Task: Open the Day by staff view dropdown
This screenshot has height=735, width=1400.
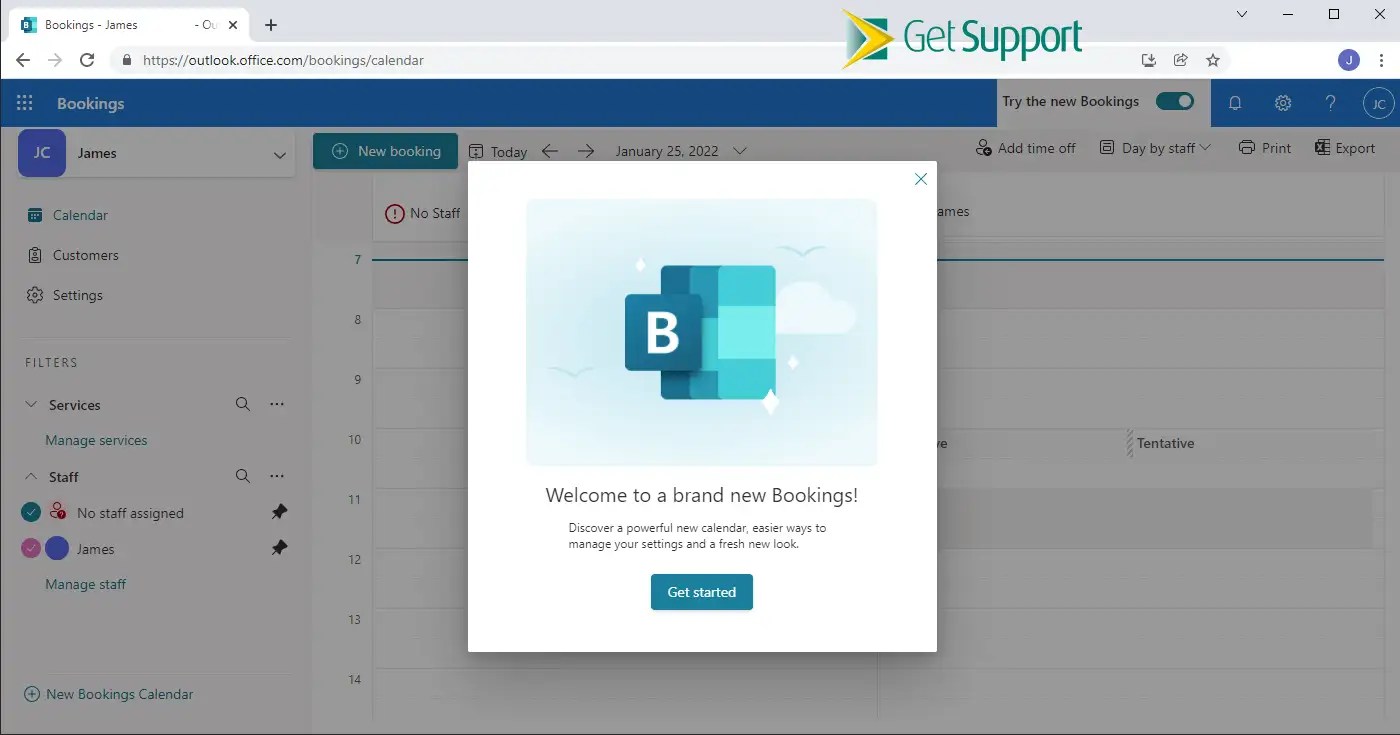Action: (x=1155, y=148)
